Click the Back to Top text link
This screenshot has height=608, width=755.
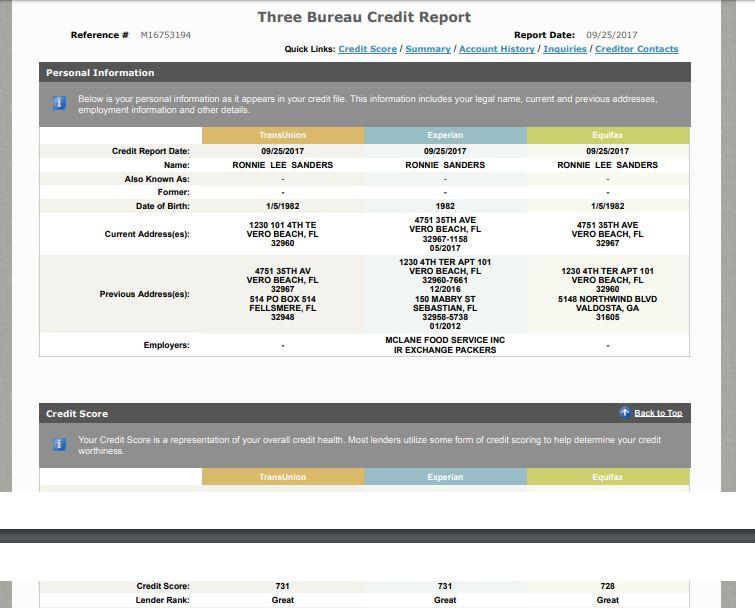click(x=658, y=414)
